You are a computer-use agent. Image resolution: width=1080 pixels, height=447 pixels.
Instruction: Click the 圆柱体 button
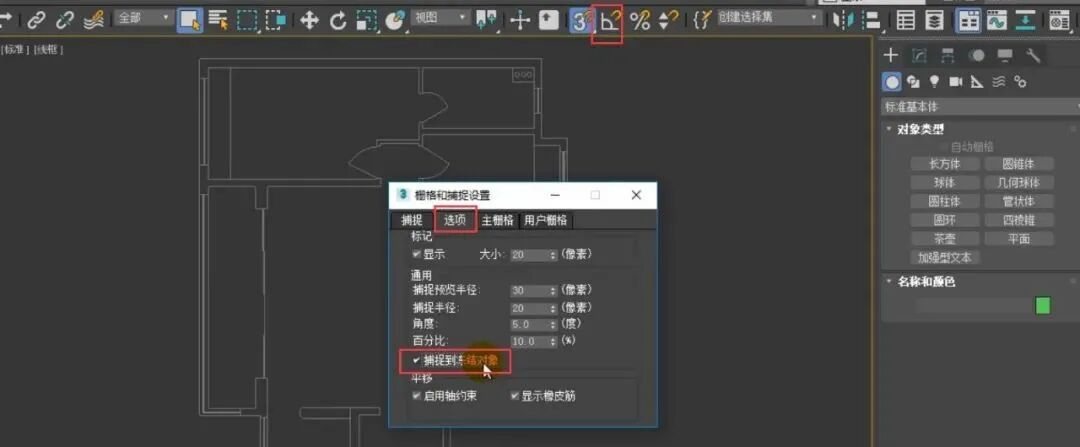click(945, 201)
